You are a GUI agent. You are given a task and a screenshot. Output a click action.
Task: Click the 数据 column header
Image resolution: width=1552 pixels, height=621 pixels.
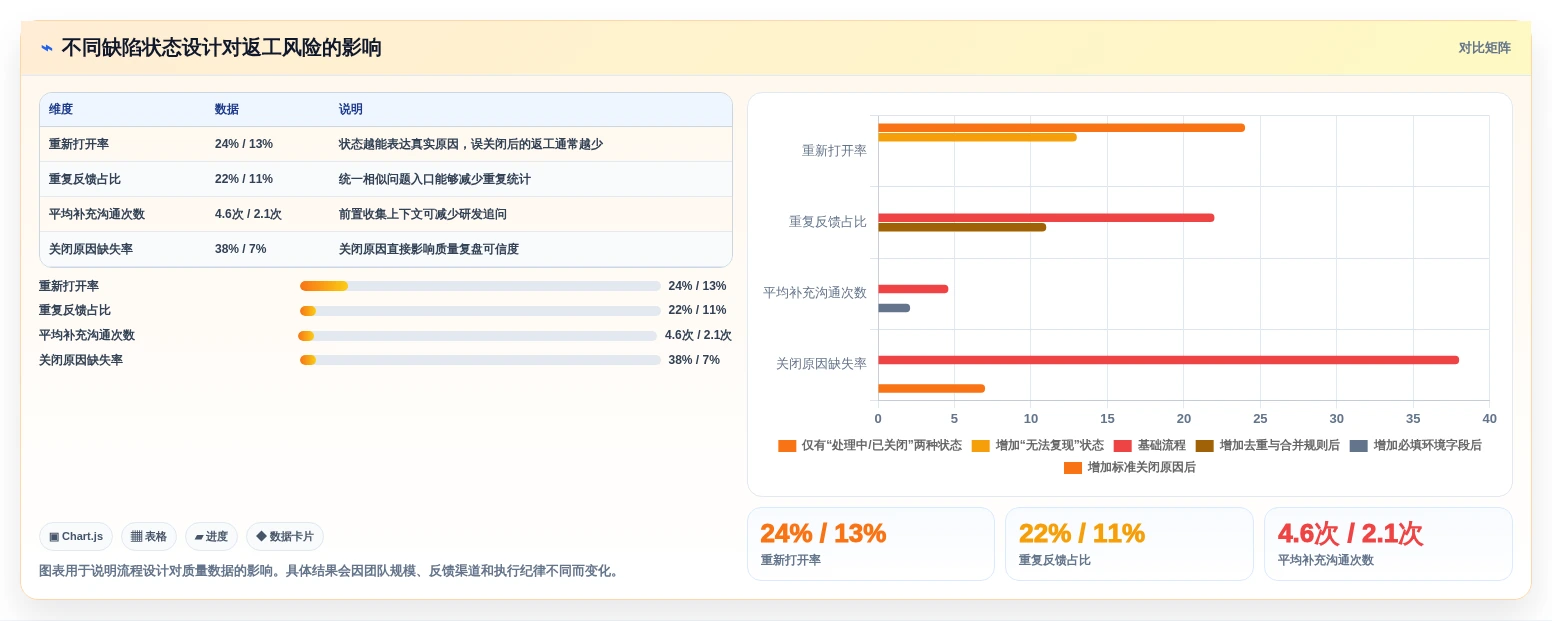tap(227, 109)
